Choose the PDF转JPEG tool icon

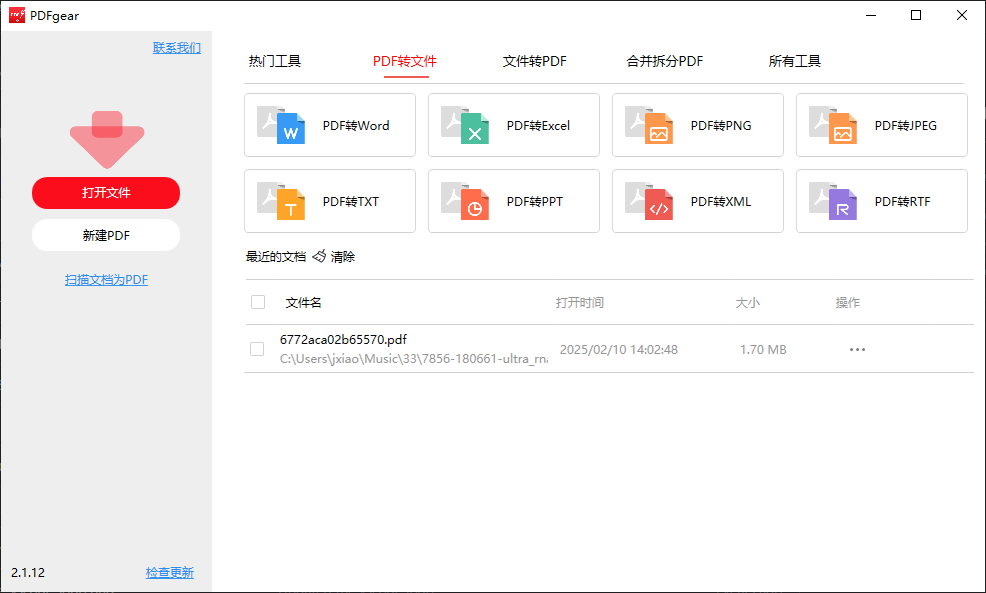833,126
